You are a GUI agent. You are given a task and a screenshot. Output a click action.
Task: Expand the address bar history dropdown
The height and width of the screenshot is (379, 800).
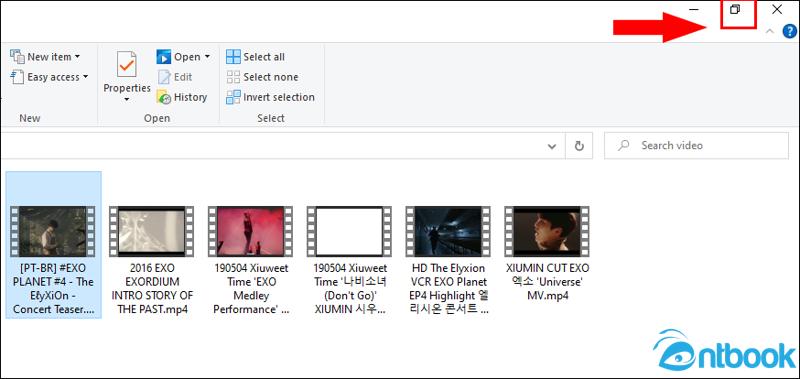click(x=552, y=146)
